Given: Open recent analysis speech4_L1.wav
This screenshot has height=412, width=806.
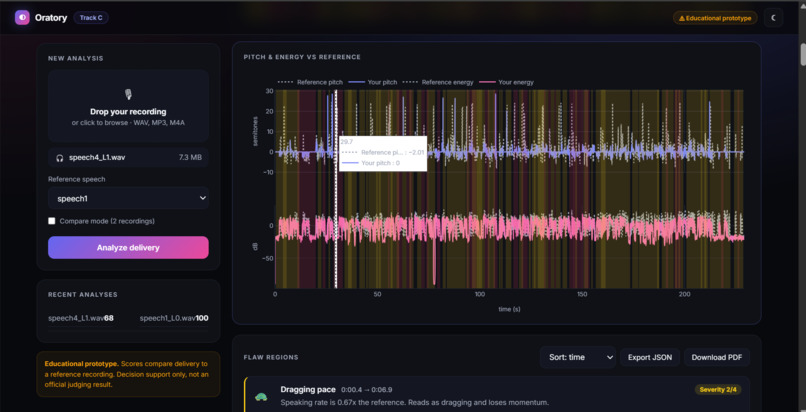Looking at the screenshot, I should tap(81, 318).
